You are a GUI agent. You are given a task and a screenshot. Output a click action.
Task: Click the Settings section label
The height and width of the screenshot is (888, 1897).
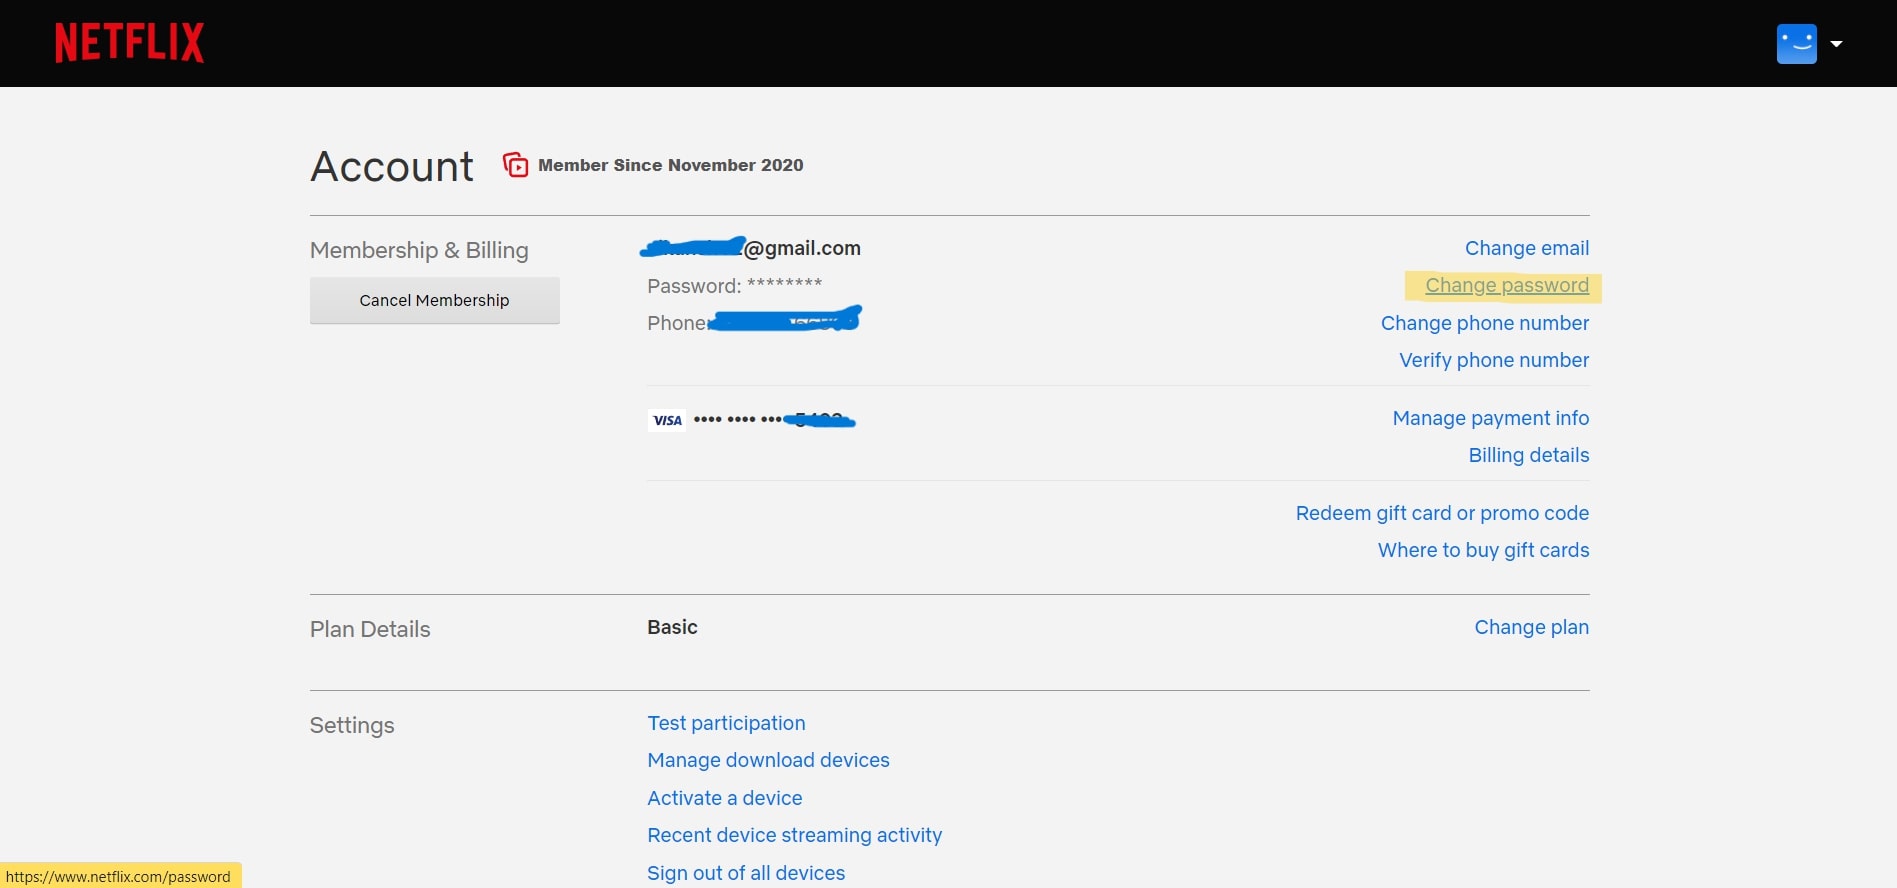[x=352, y=725]
